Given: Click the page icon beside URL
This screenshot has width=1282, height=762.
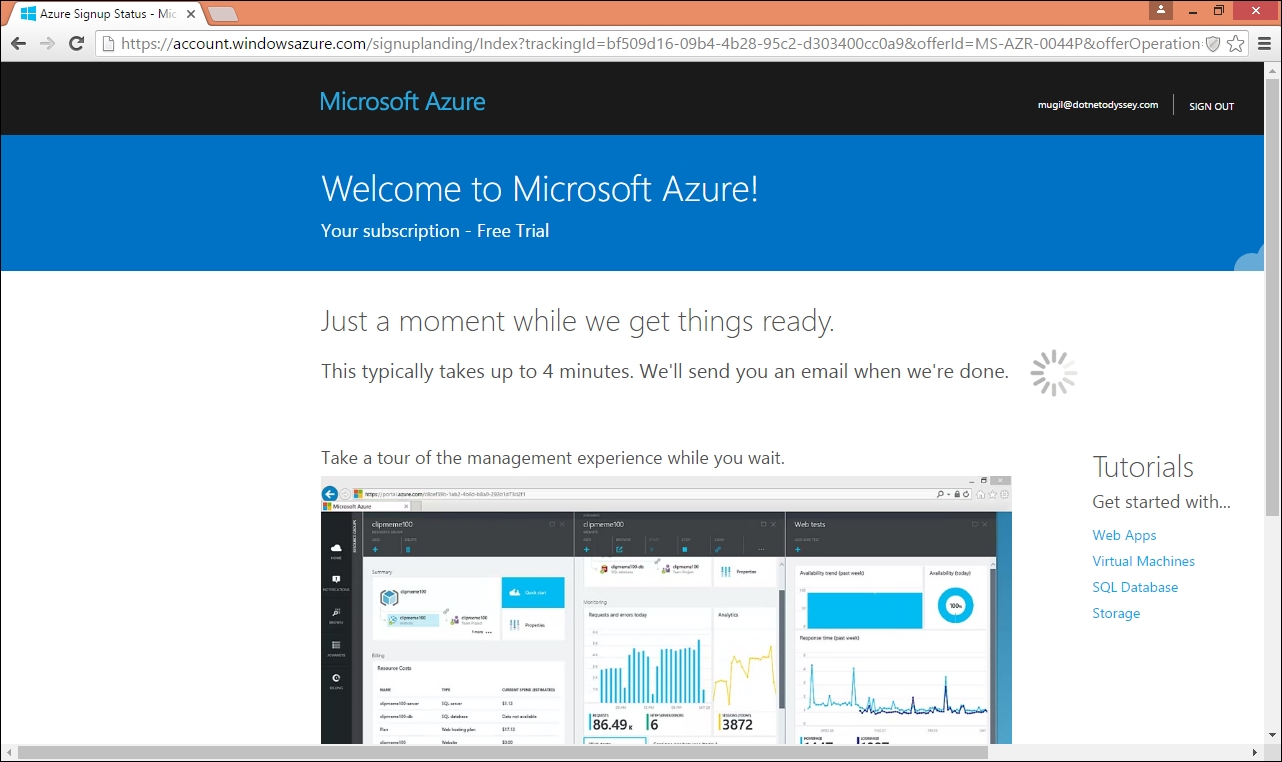Looking at the screenshot, I should click(108, 43).
